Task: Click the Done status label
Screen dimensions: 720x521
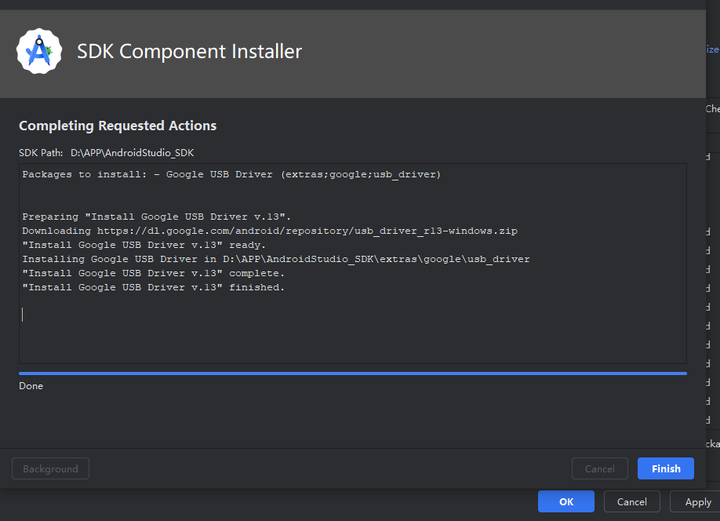Action: [31, 386]
